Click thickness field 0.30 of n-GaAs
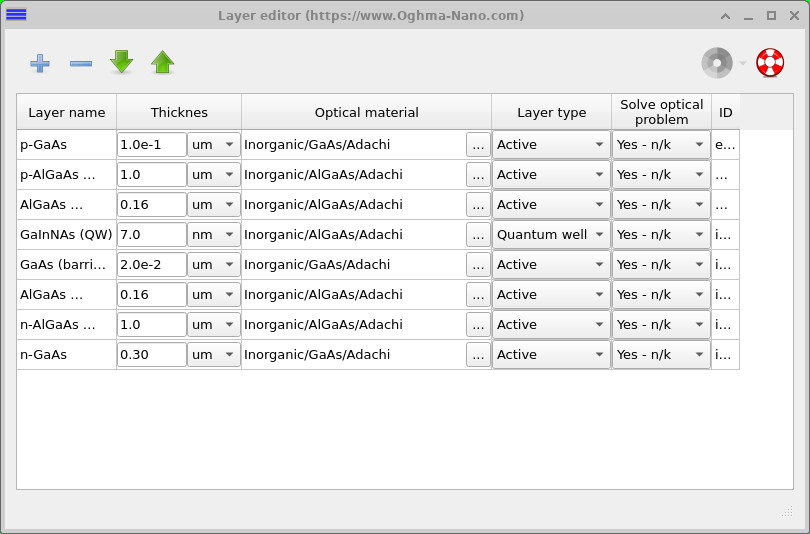Image resolution: width=810 pixels, height=534 pixels. pos(151,354)
